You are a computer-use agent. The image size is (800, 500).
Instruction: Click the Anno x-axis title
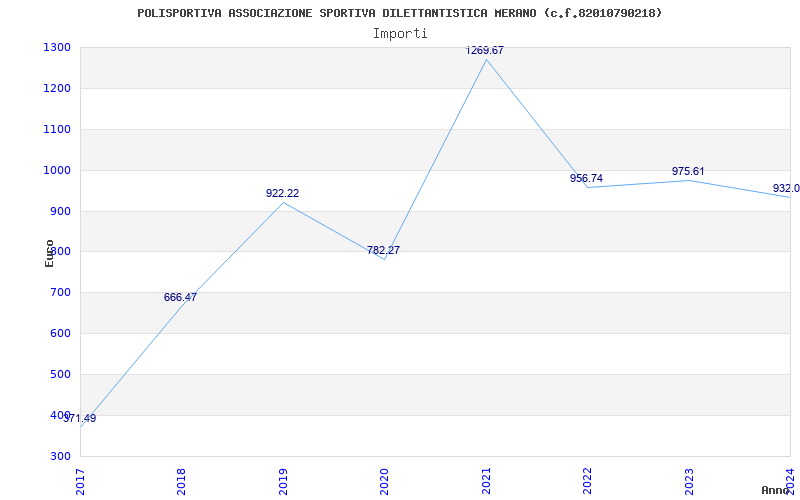(776, 490)
